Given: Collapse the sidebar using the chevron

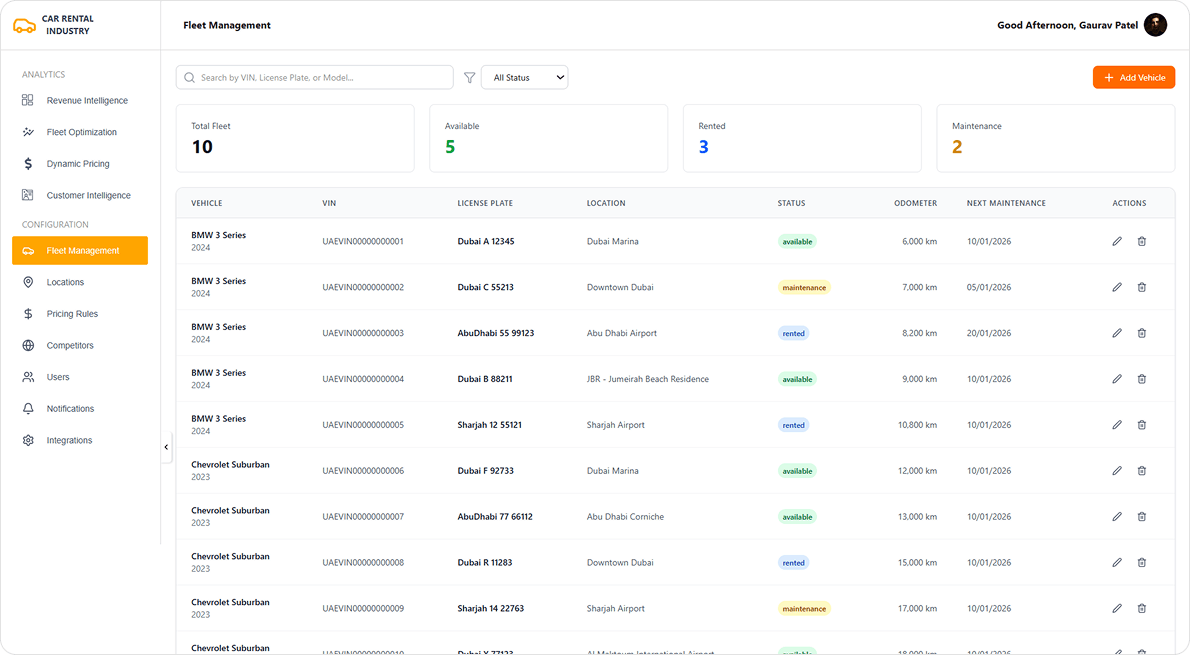Looking at the screenshot, I should (x=166, y=447).
